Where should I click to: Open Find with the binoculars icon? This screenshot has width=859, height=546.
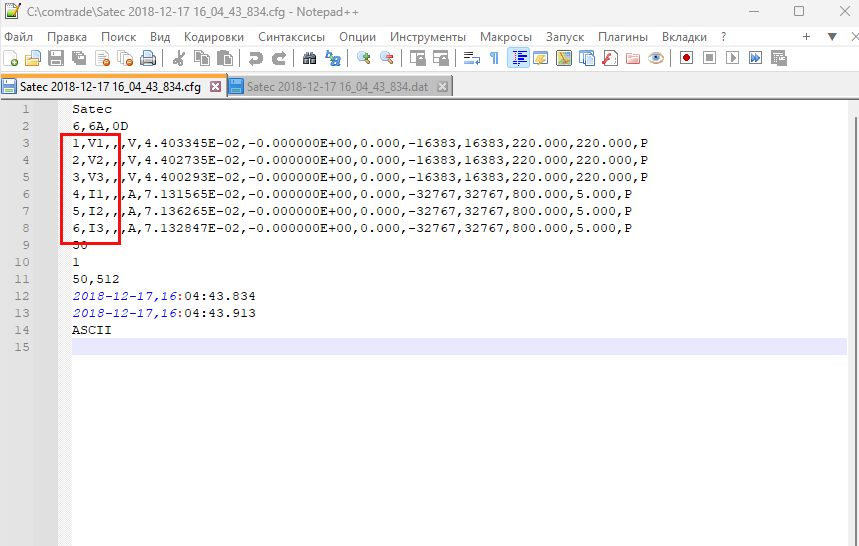pyautogui.click(x=309, y=58)
